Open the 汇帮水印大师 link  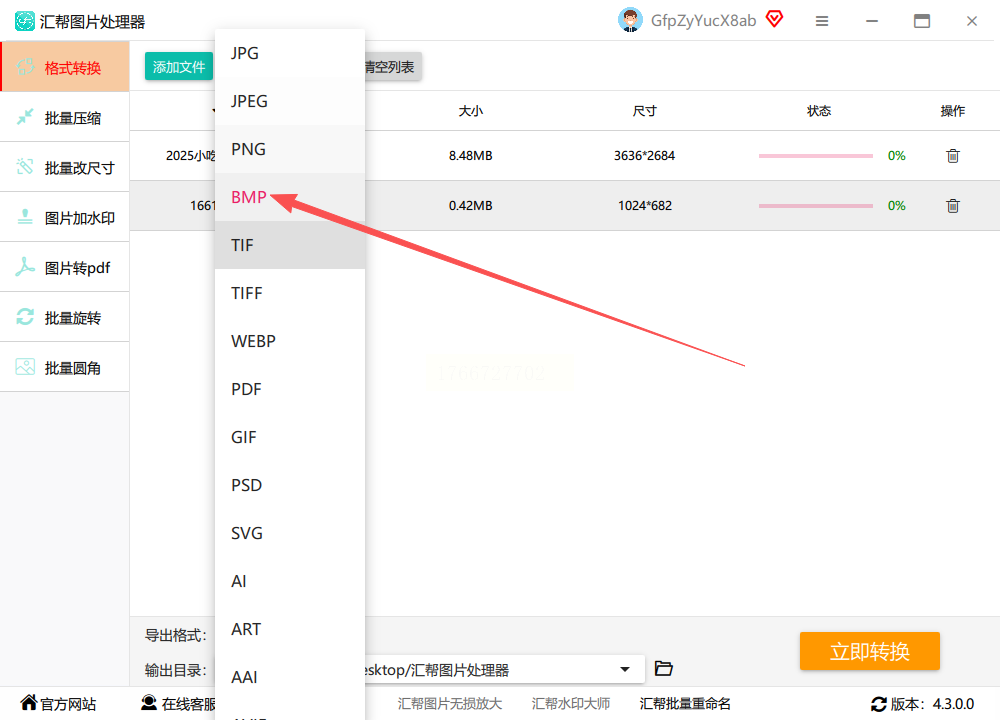[x=571, y=703]
